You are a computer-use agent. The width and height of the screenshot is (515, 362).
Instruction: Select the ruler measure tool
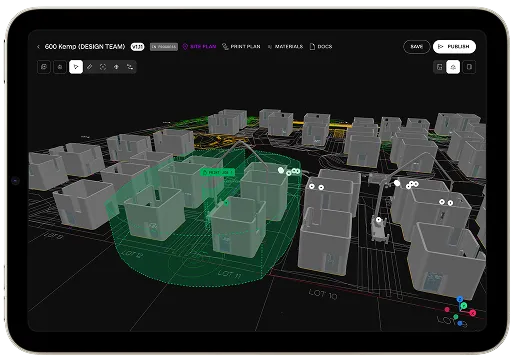89,67
